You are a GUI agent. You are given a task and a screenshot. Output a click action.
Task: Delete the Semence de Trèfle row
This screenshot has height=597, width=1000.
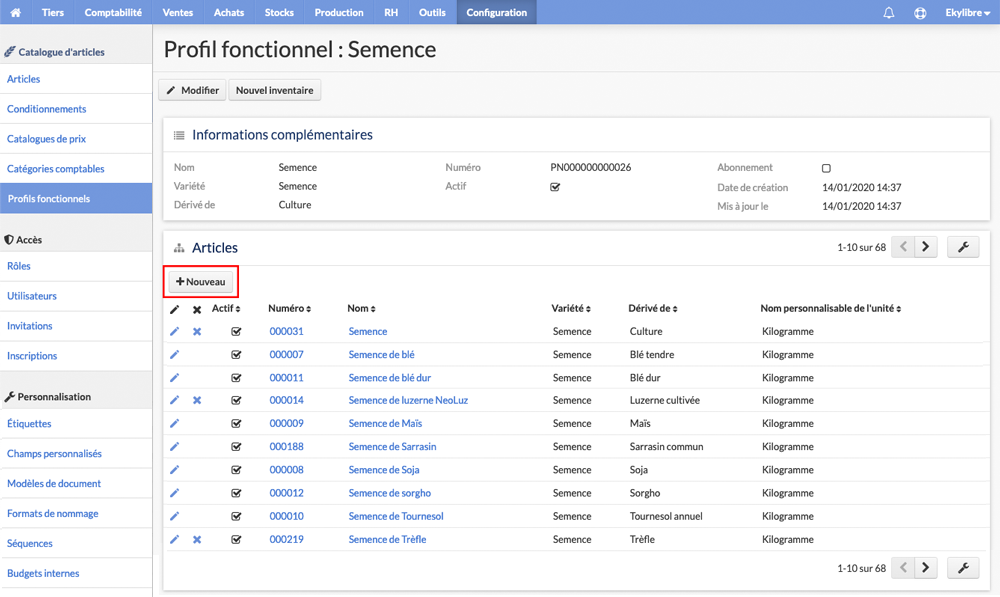click(197, 540)
